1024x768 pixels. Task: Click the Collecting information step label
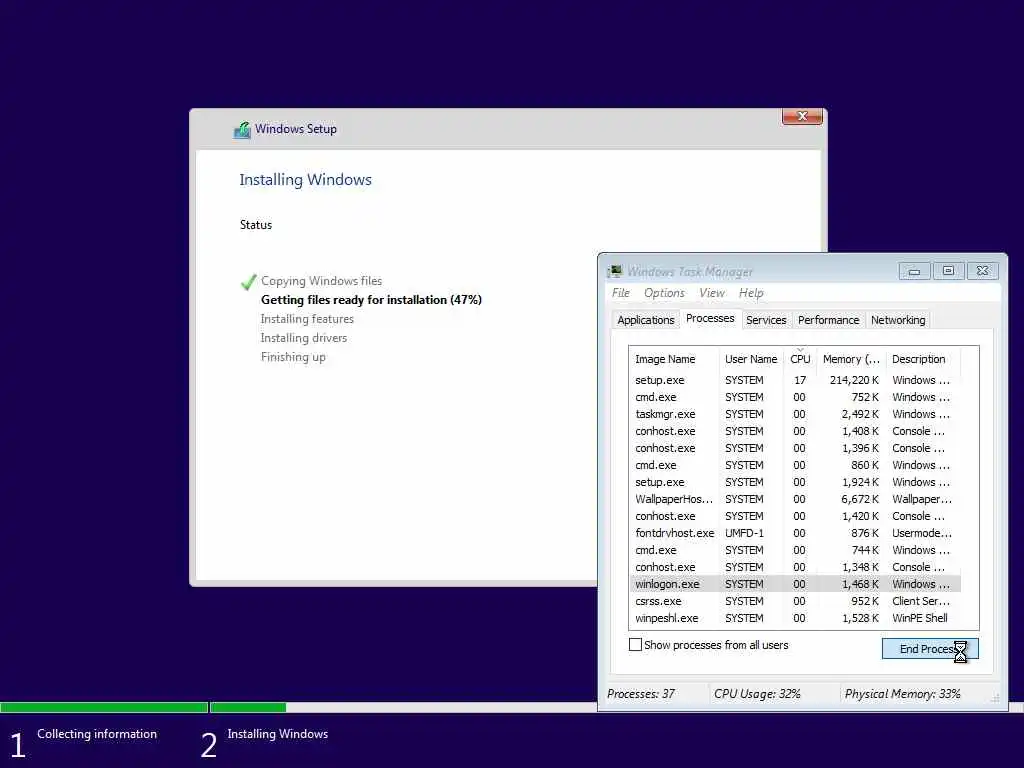[x=97, y=734]
